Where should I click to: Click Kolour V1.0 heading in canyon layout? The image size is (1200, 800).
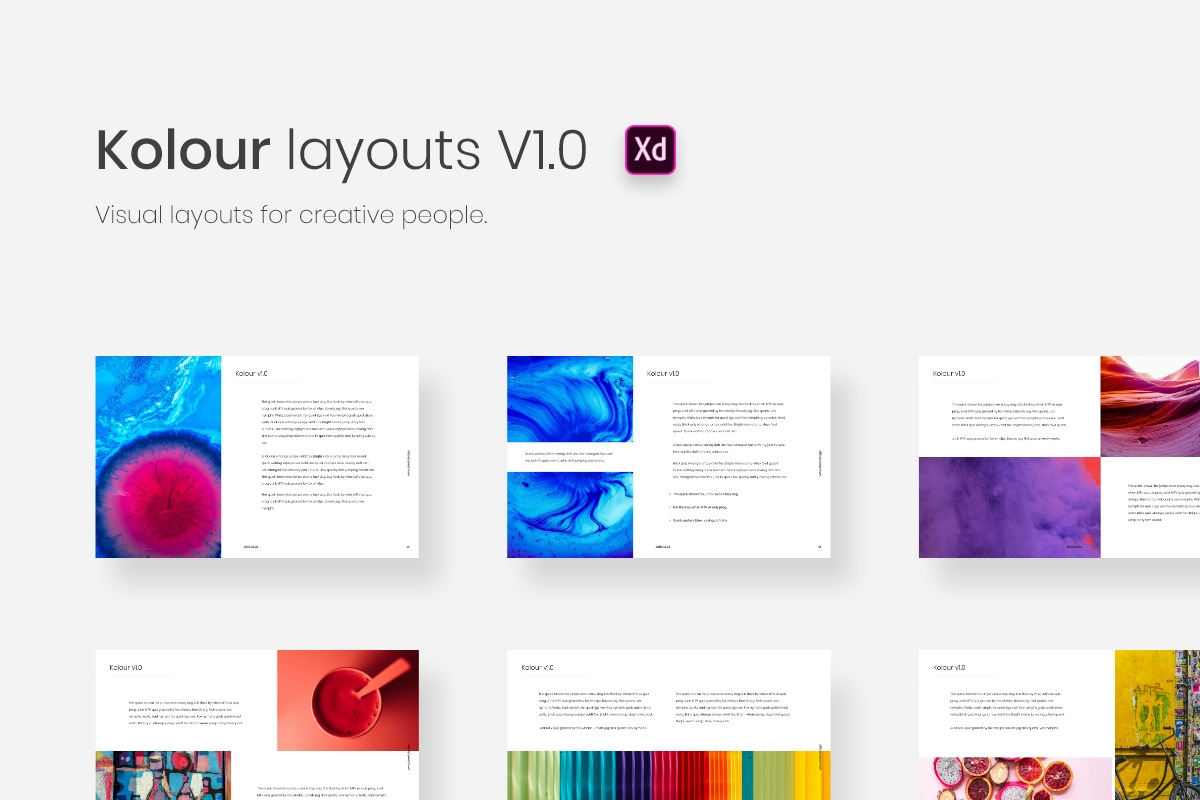pyautogui.click(x=949, y=374)
